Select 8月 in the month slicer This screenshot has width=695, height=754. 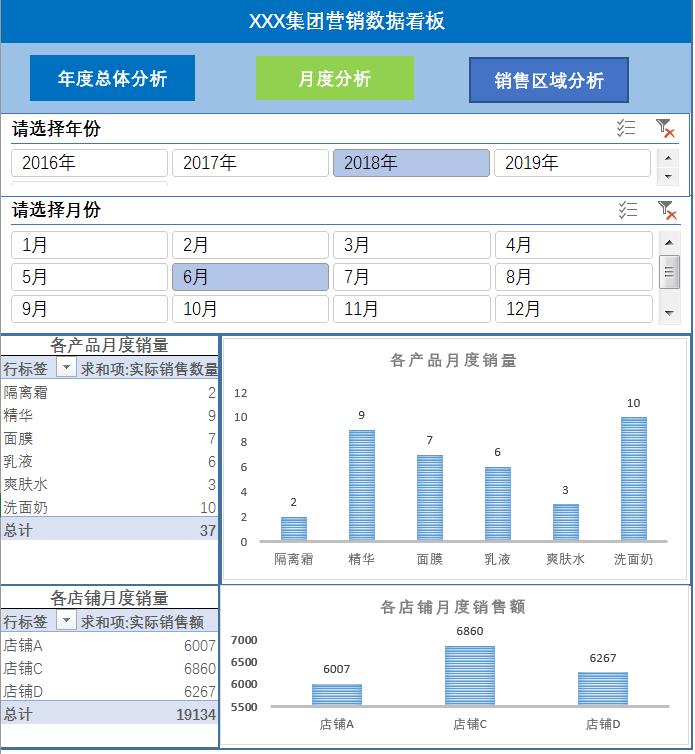574,277
